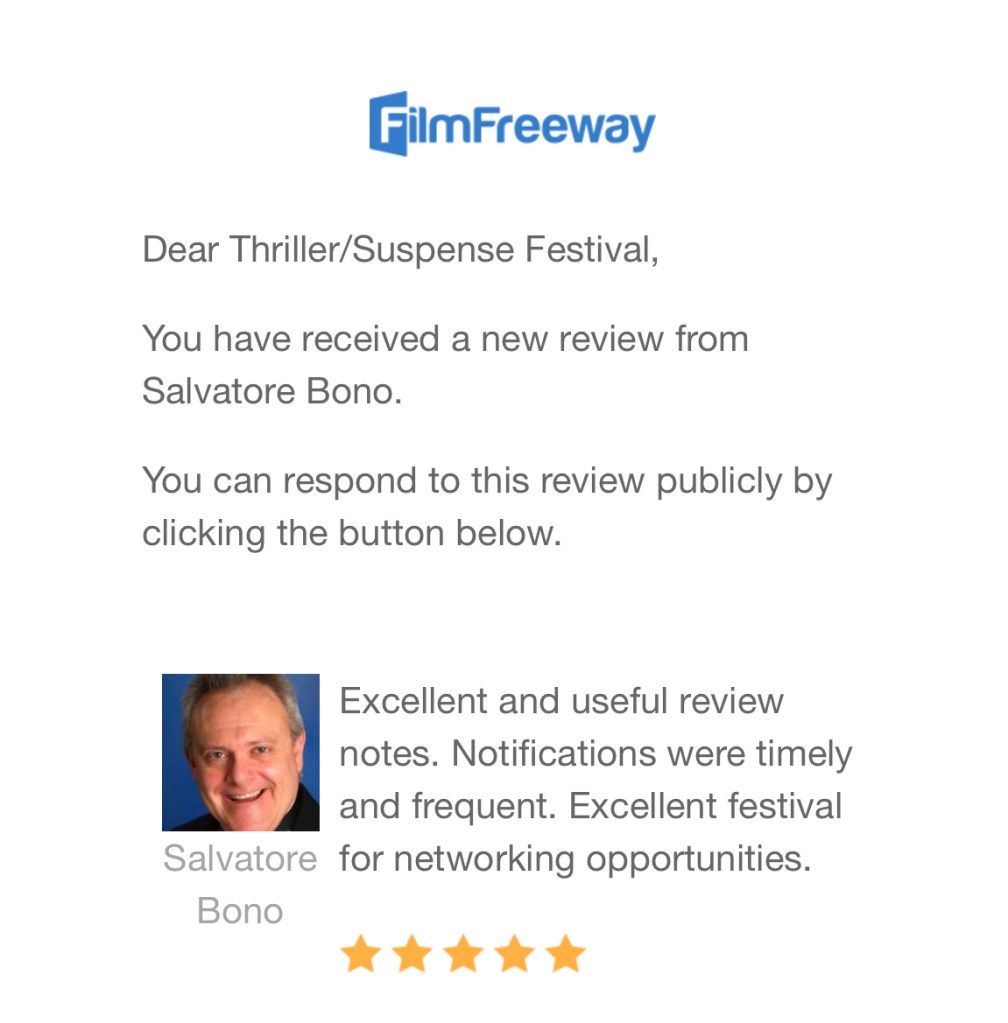1008x1023 pixels.
Task: Click 'notes. Notifications were timely' review line
Action: pyautogui.click(x=595, y=753)
